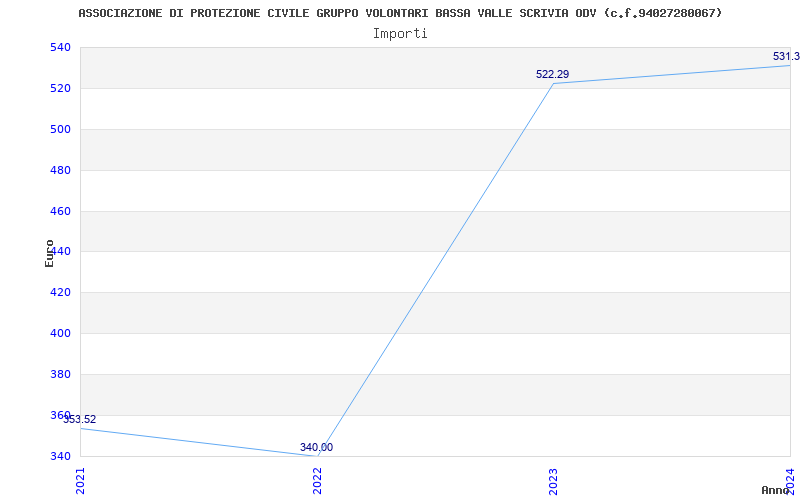Select the 2023 x-axis year label
The width and height of the screenshot is (800, 500).
[x=554, y=481]
